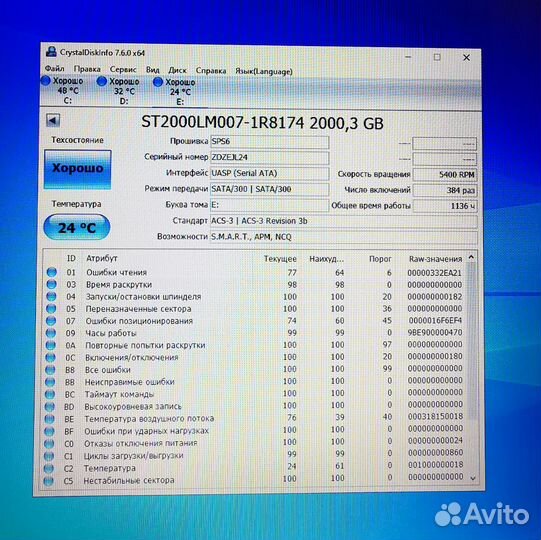
Task: Click the 24 °C temperature indicator
Action: tap(77, 227)
